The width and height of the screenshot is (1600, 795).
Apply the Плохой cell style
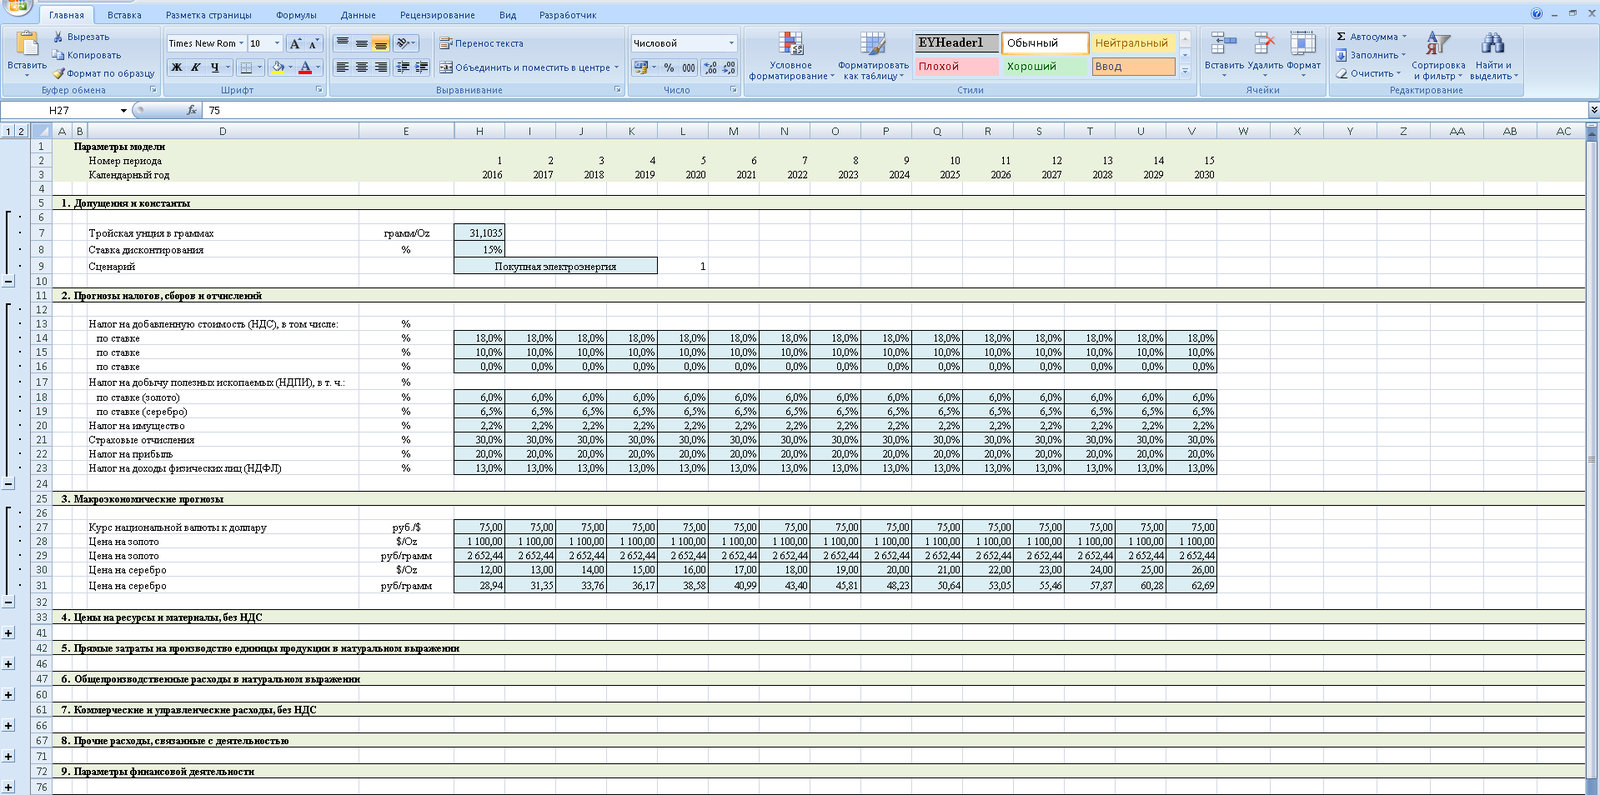click(x=955, y=66)
